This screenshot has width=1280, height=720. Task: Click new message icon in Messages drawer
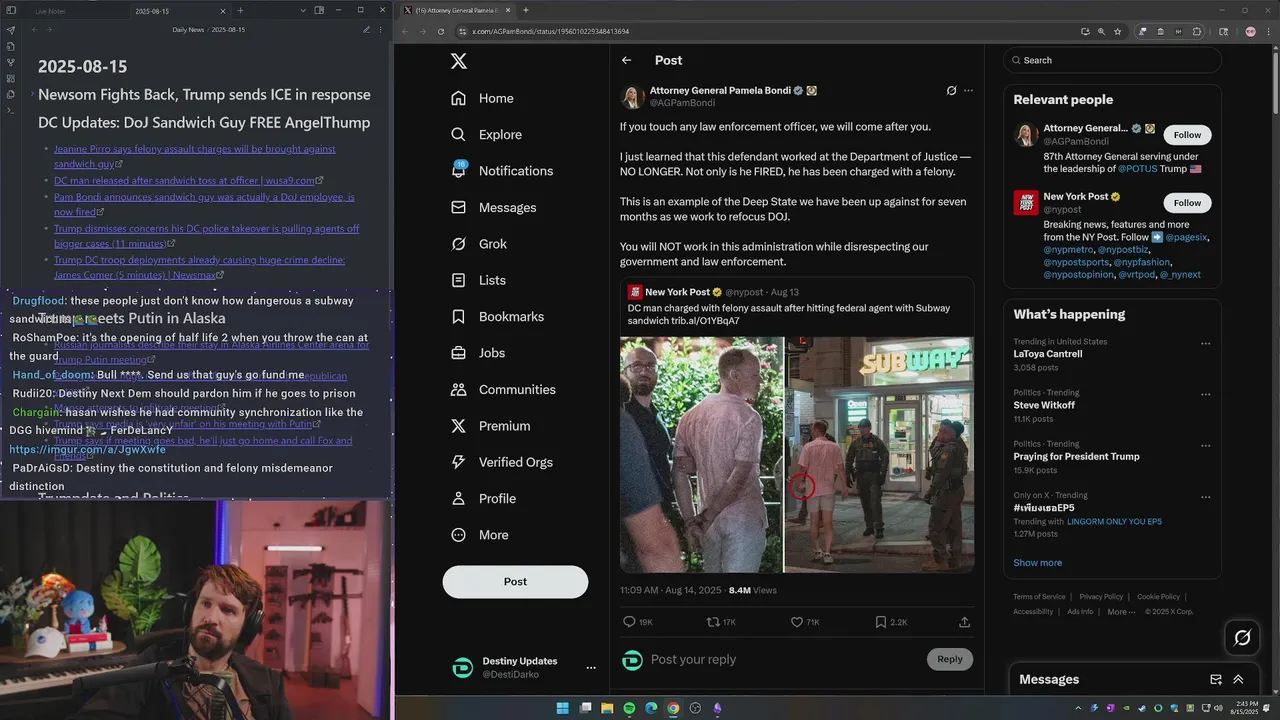coord(1216,679)
